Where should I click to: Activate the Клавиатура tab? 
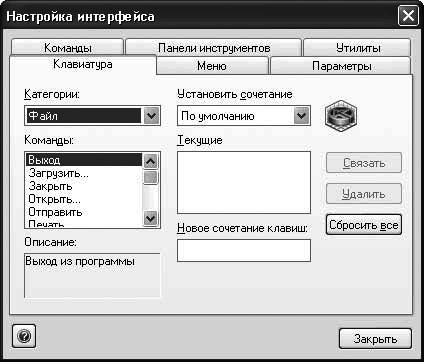(x=83, y=64)
